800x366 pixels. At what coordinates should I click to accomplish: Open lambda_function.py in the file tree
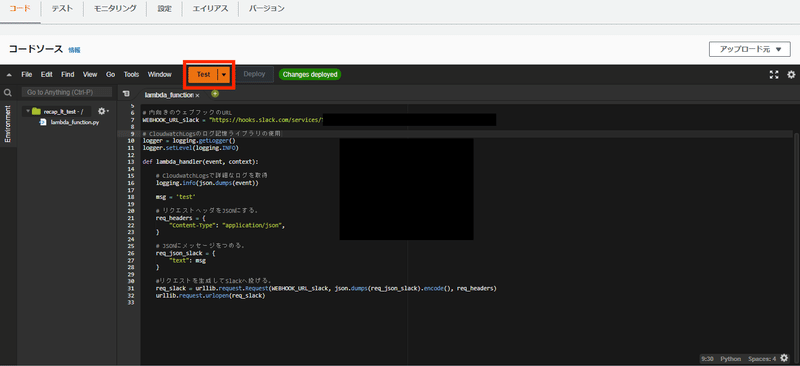74,123
